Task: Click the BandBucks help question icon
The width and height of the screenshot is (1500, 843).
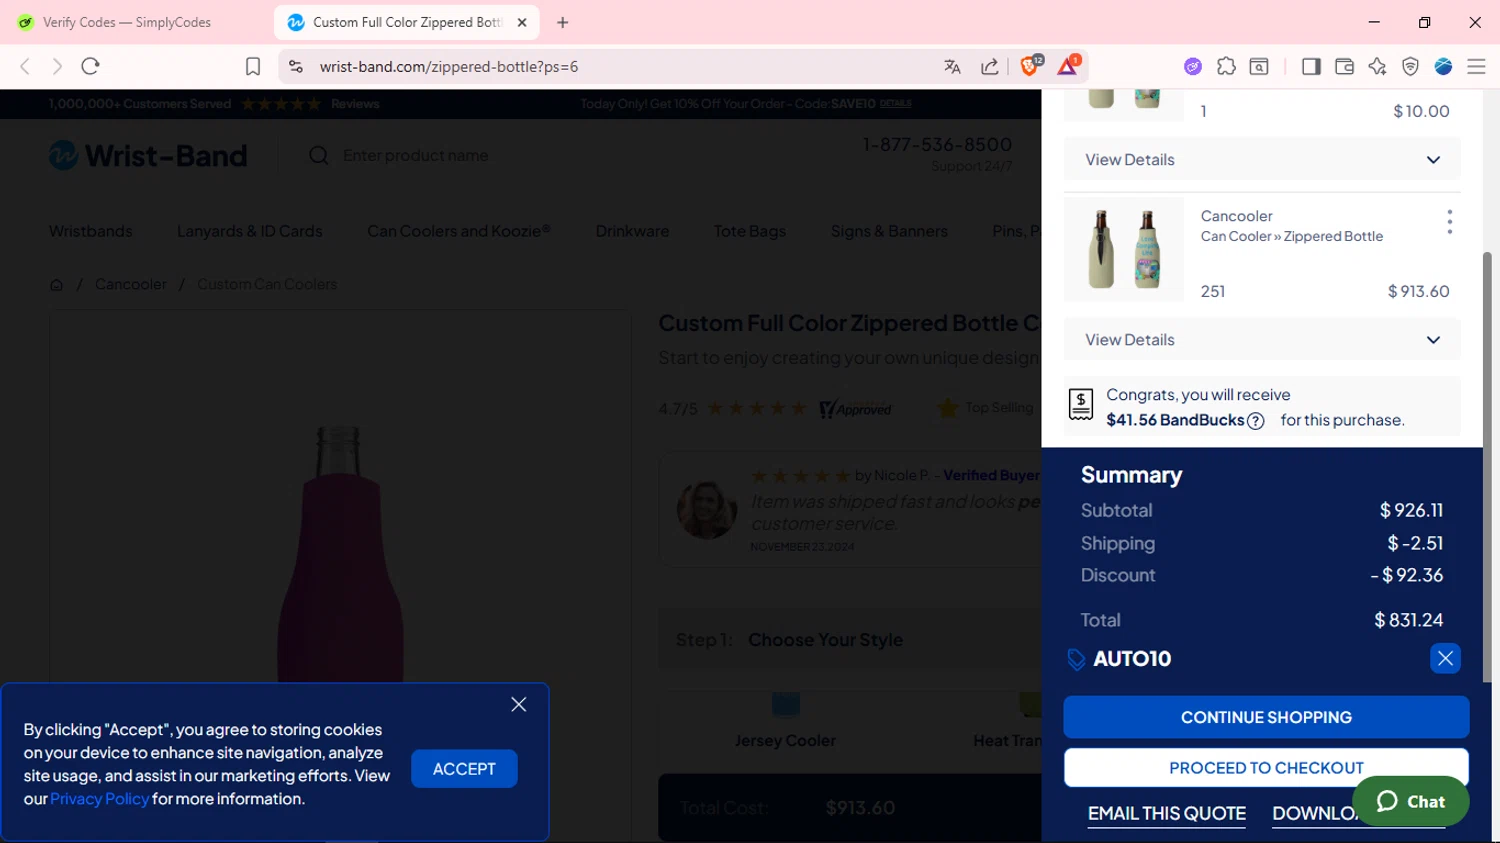Action: tap(1256, 421)
